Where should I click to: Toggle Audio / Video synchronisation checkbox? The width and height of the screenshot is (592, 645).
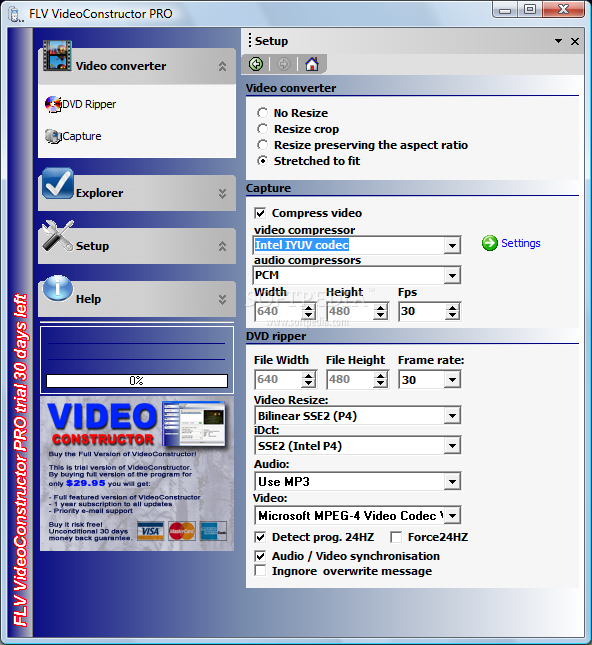point(260,556)
